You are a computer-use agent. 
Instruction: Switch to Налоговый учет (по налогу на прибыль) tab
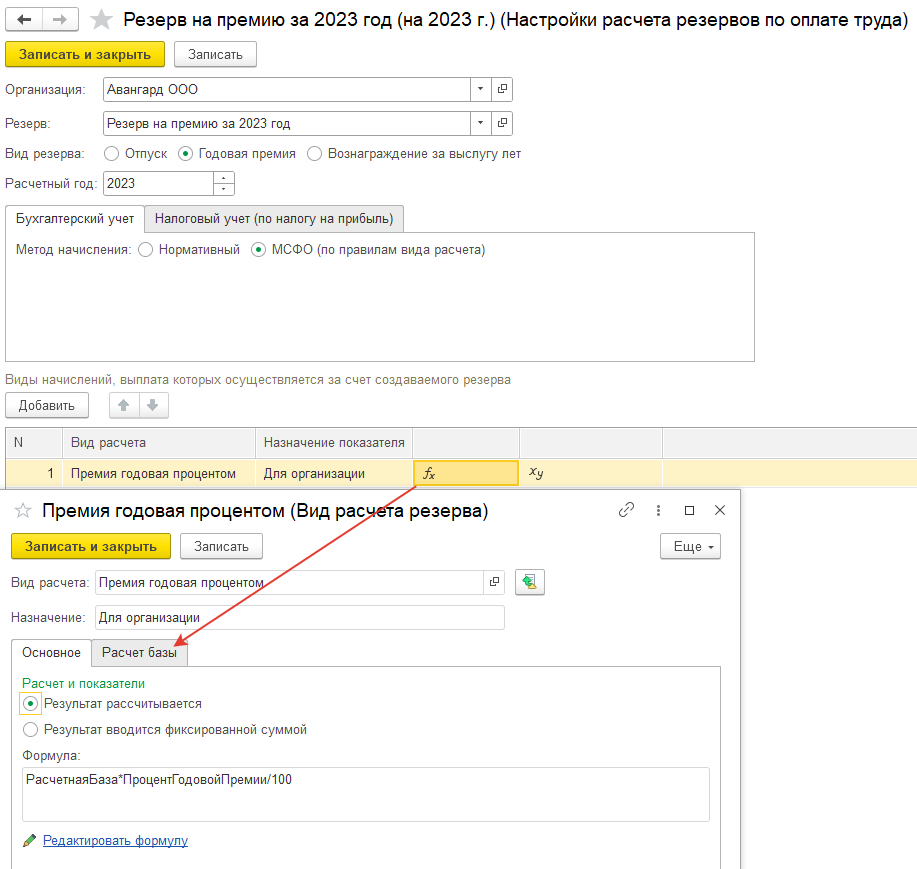274,219
